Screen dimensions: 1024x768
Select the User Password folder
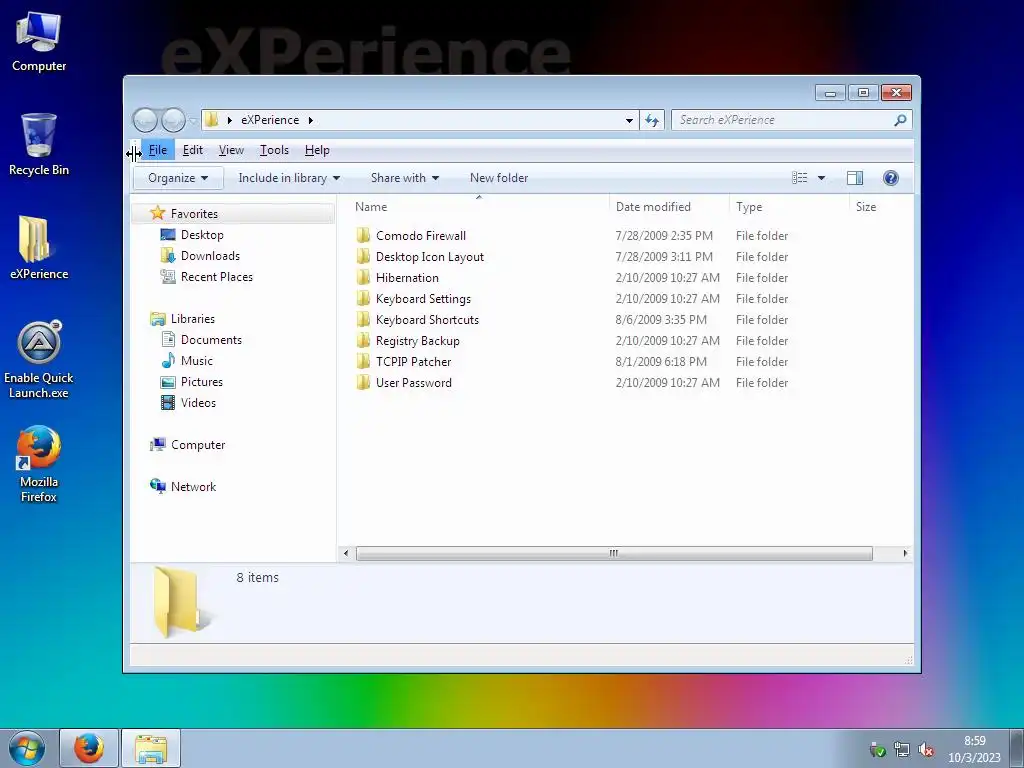click(x=413, y=383)
